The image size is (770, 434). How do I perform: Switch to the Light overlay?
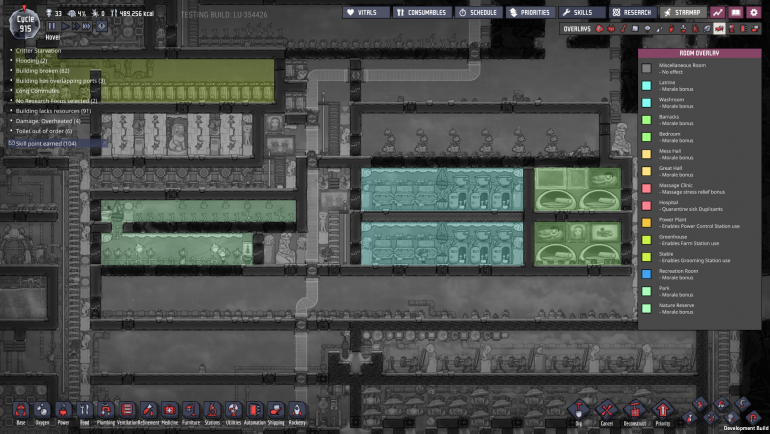[x=647, y=28]
